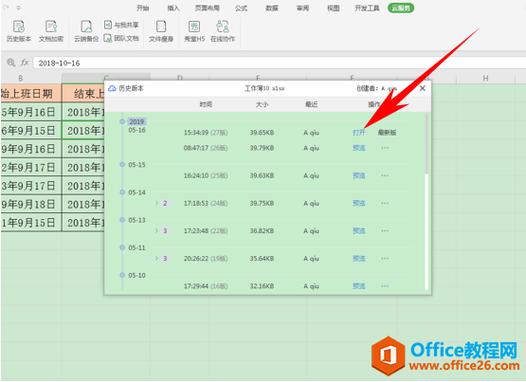This screenshot has height=382, width=526.
Task: Click the 最新版 latest version label
Action: coord(387,132)
